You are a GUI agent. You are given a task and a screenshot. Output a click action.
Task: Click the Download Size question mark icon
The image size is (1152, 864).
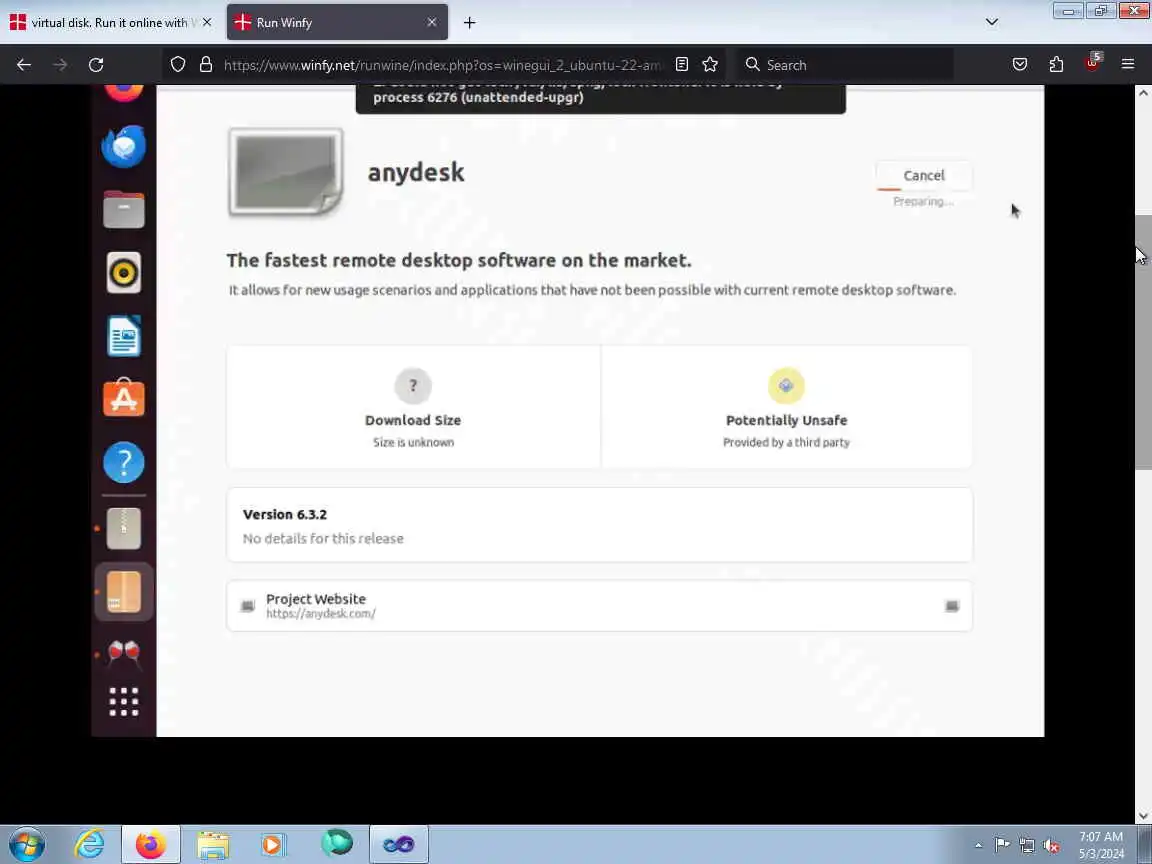pos(413,386)
